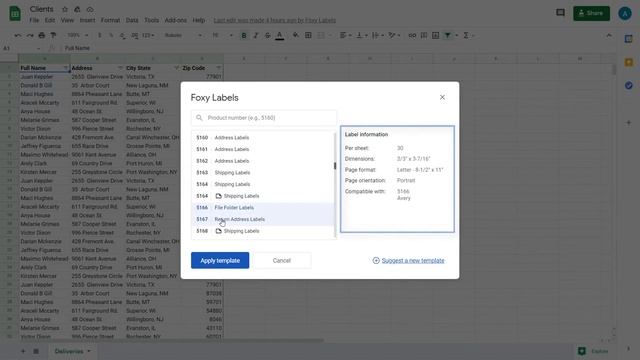Open the Edit menu

pyautogui.click(x=50, y=20)
